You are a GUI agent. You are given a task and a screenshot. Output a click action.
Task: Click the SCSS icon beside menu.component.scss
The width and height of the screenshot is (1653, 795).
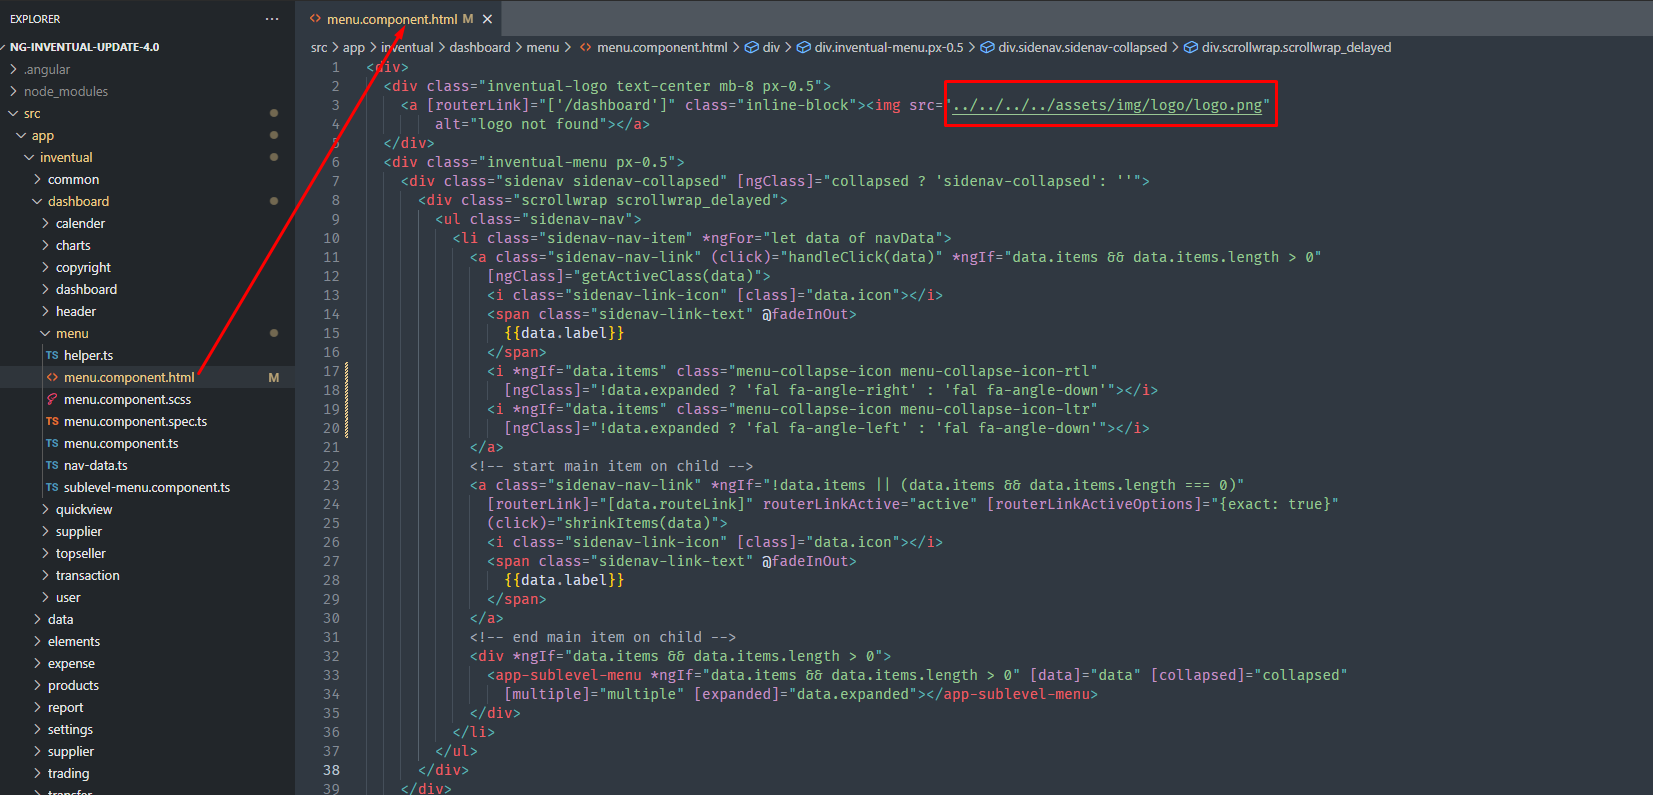click(52, 399)
